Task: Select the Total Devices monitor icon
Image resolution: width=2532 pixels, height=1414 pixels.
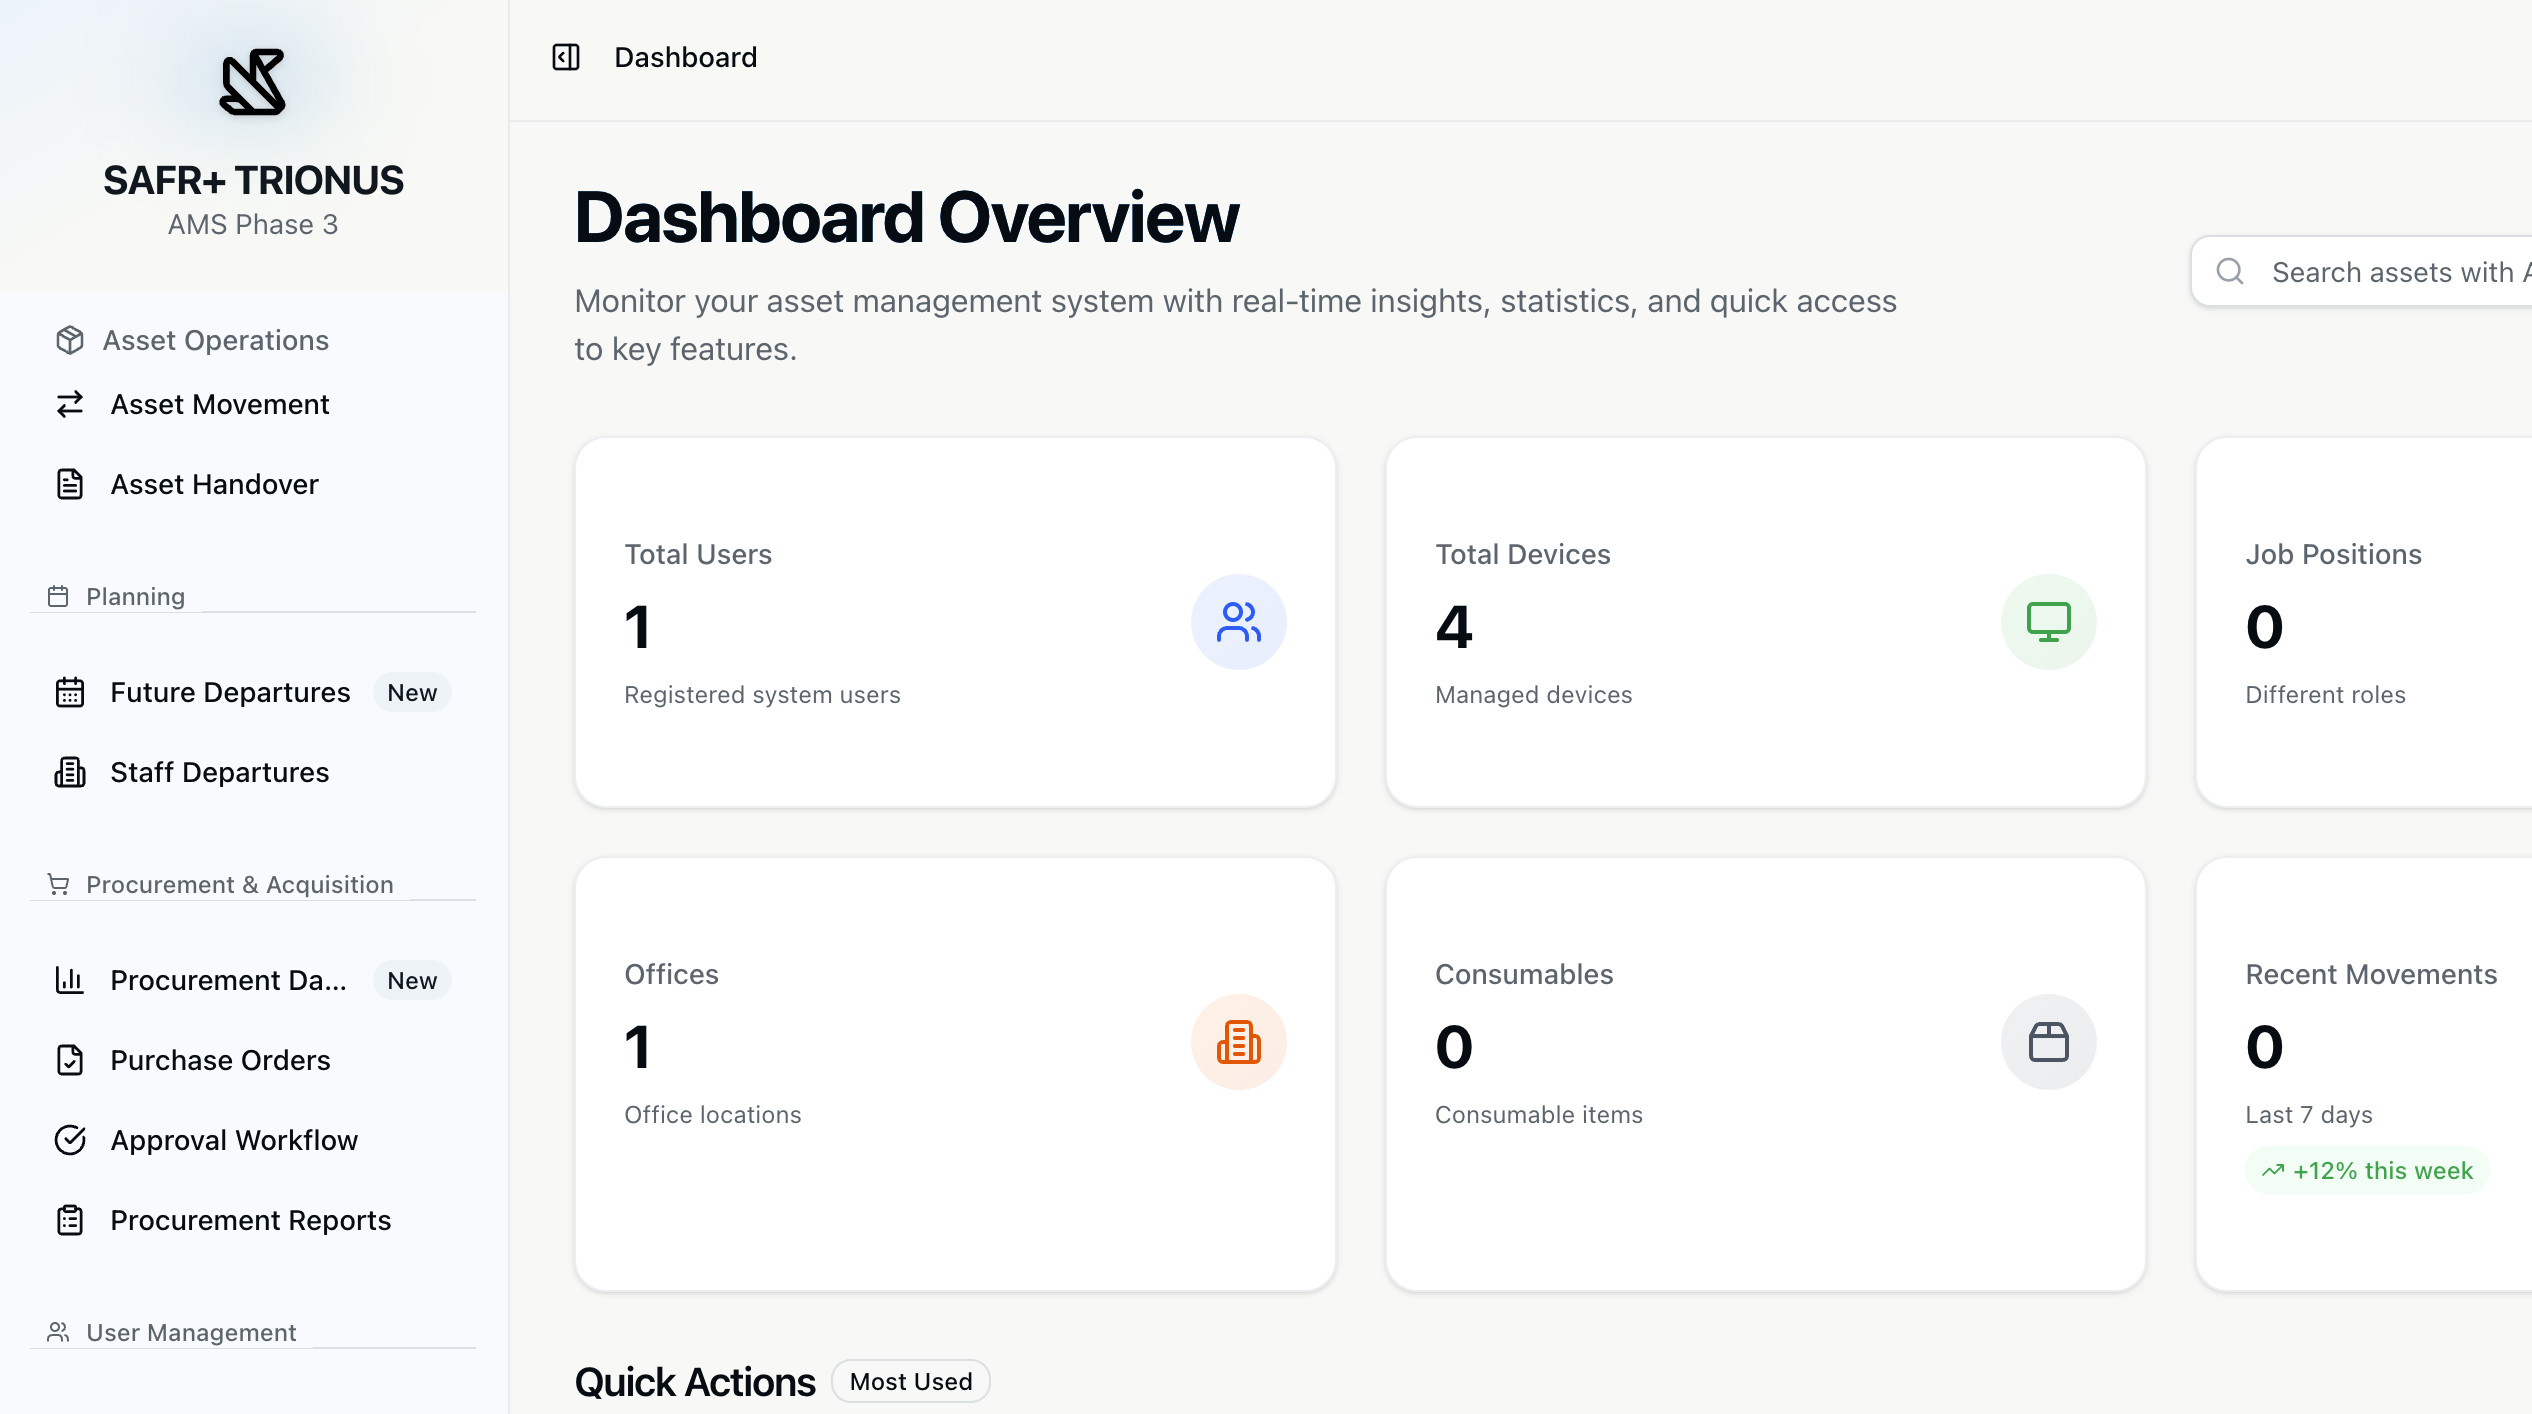Action: [2048, 621]
